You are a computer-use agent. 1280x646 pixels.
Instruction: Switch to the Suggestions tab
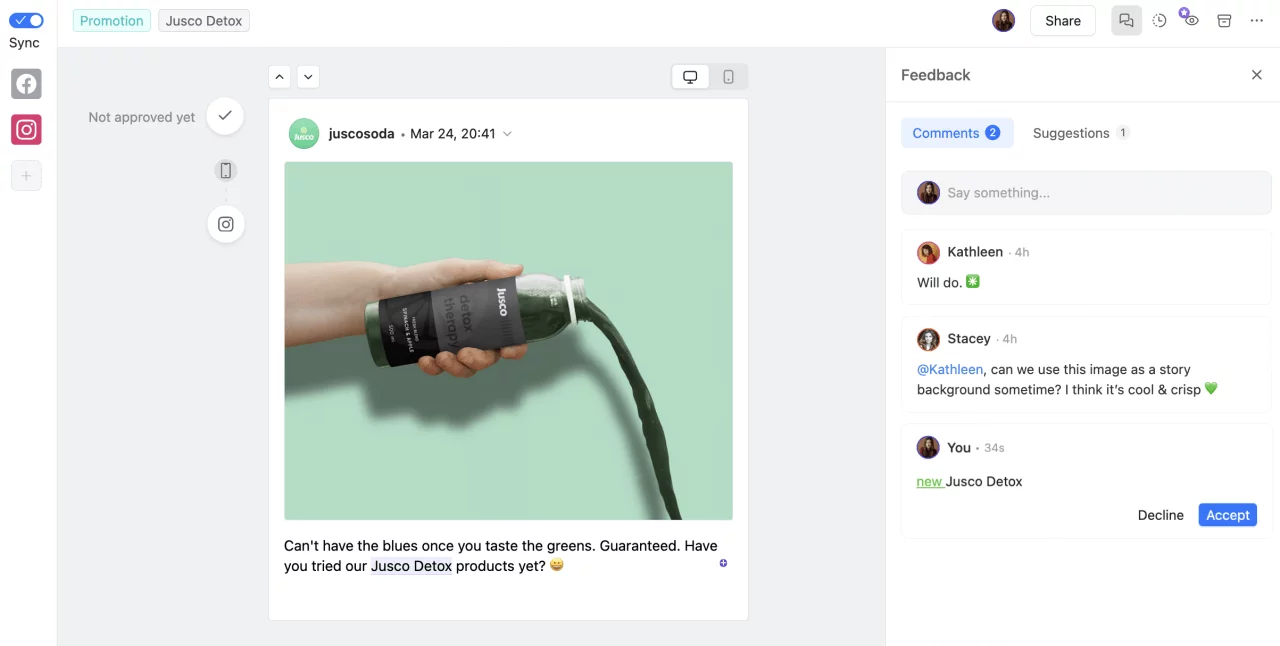[x=1080, y=132]
